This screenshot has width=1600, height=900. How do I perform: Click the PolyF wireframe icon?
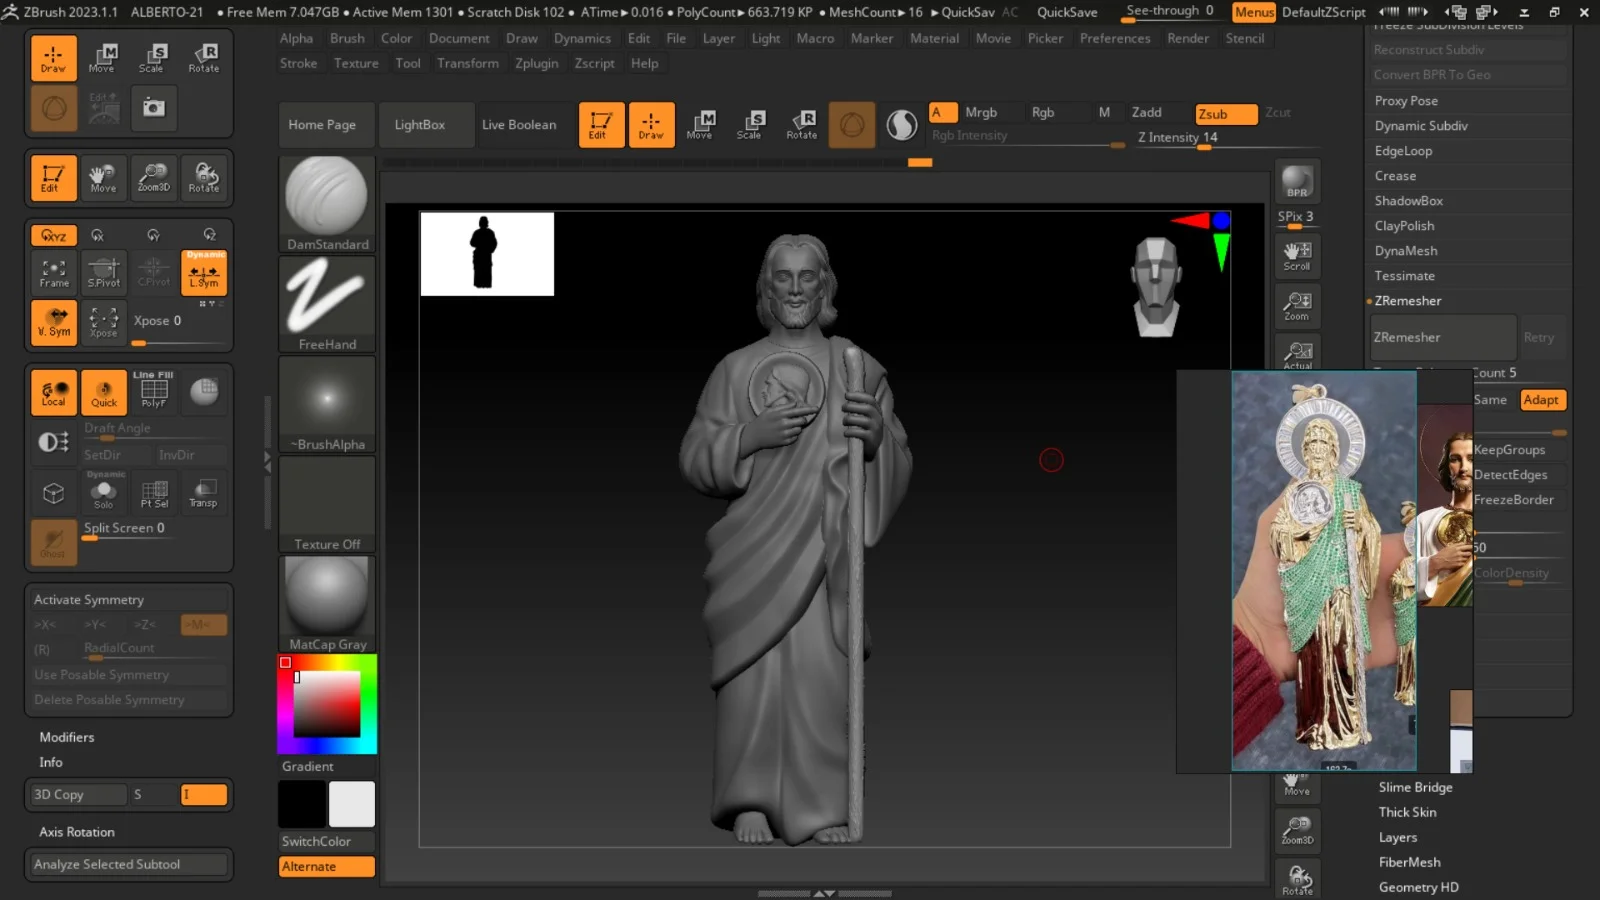tap(154, 392)
